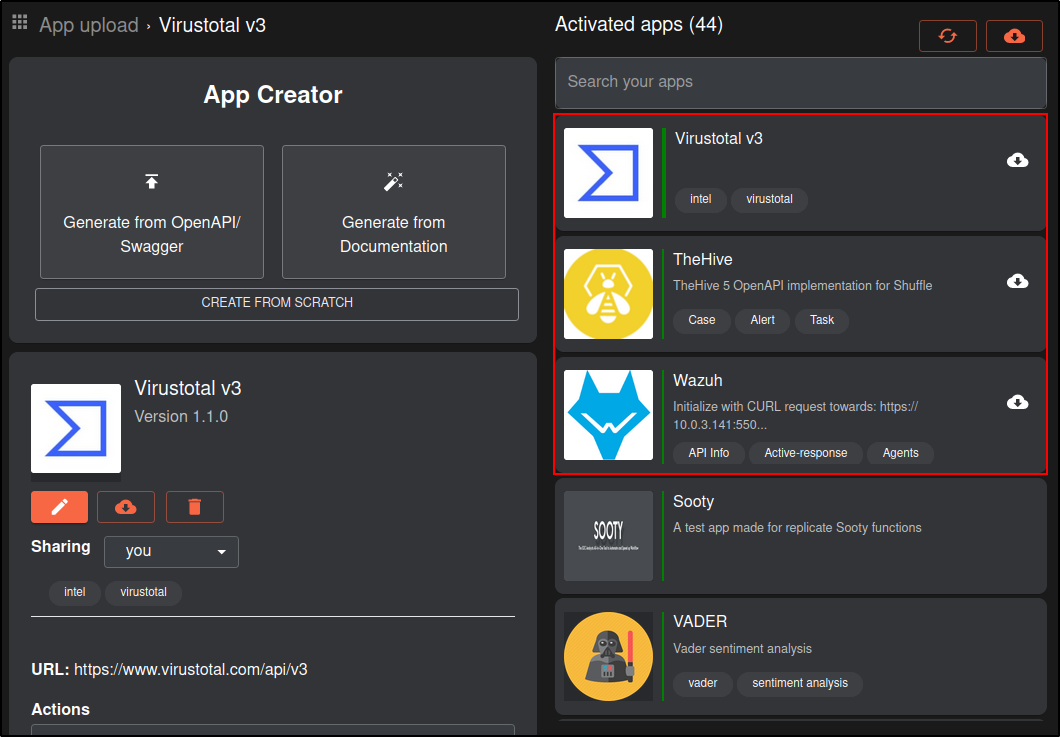Download the Wazuh app
This screenshot has width=1060, height=737.
point(1017,402)
